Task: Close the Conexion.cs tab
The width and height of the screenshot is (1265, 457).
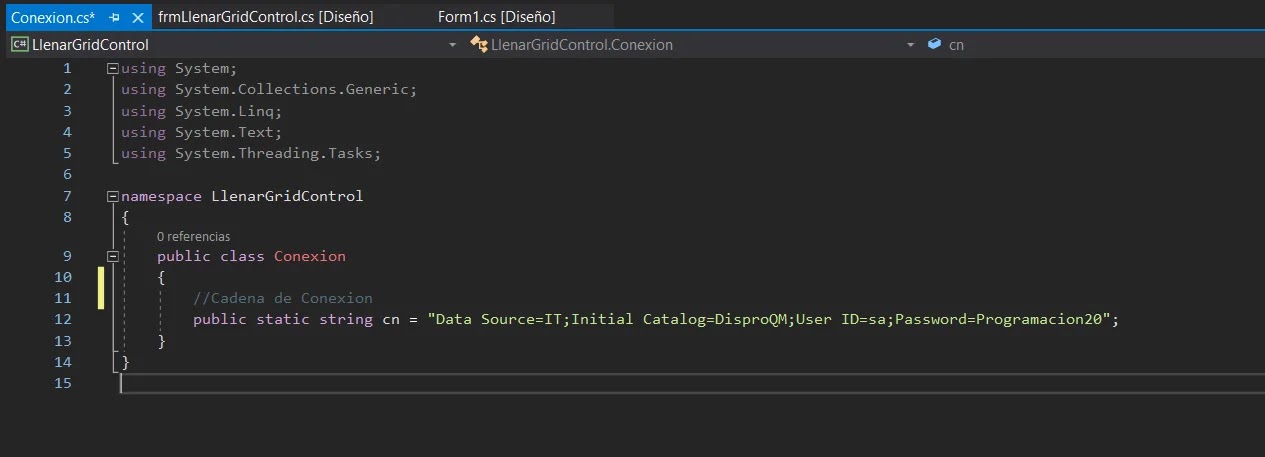Action: tap(136, 17)
